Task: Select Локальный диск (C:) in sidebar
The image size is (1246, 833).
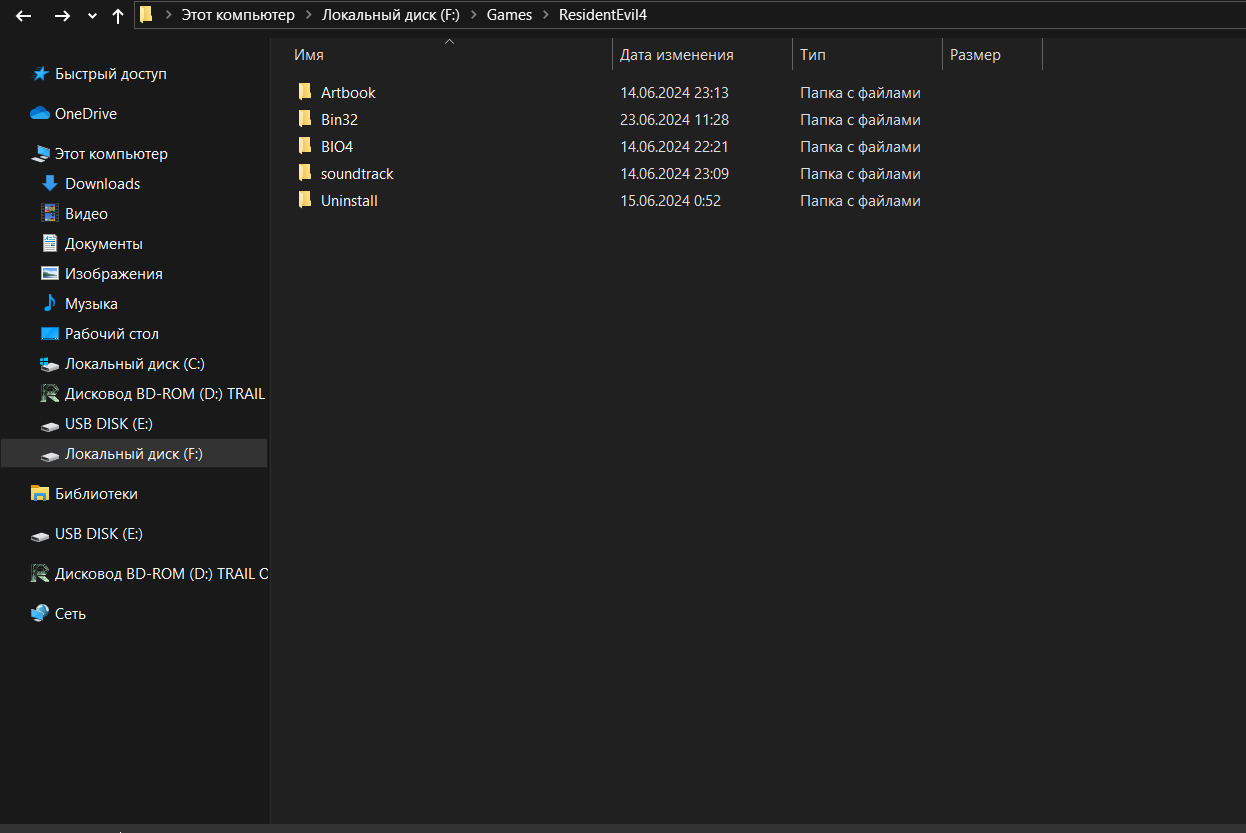Action: [x=134, y=363]
